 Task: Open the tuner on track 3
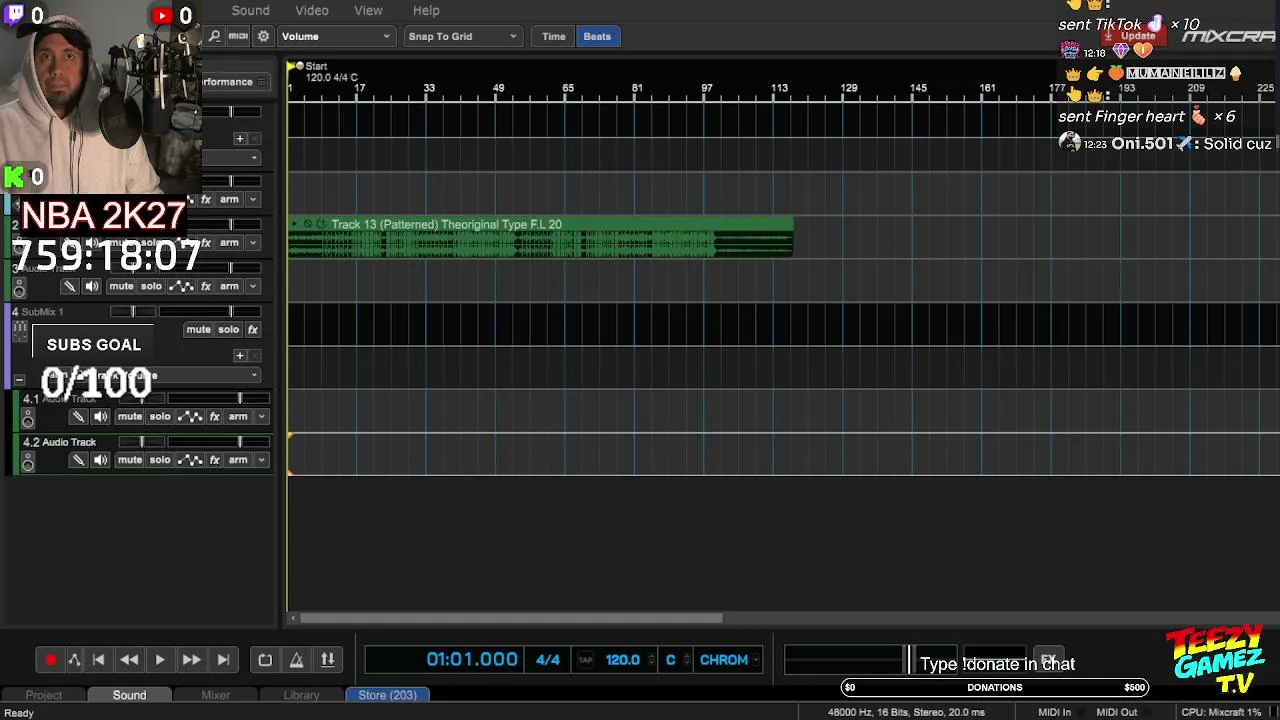(69, 286)
